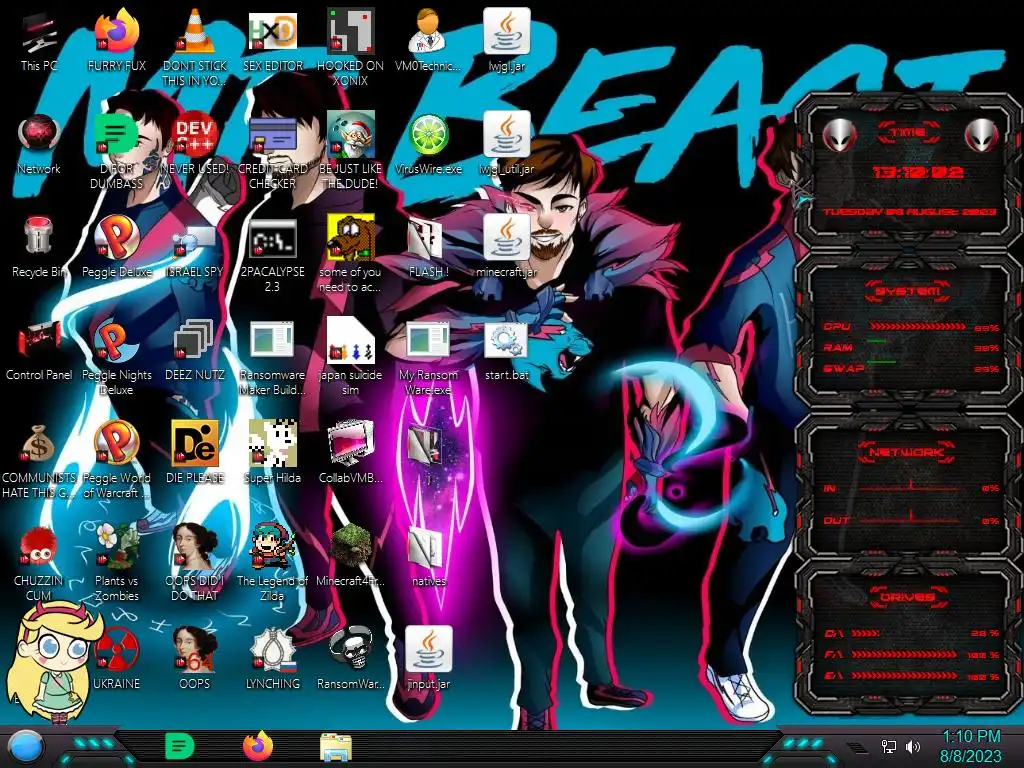Select the lwjgl_util.jar file

pos(506,144)
